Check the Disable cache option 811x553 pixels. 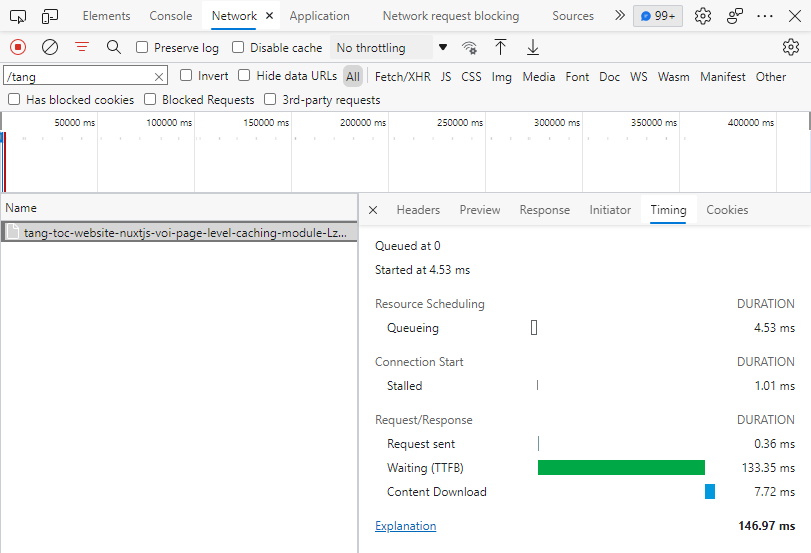[x=238, y=47]
